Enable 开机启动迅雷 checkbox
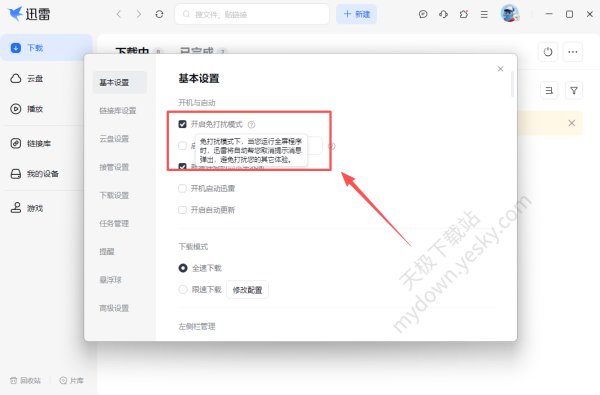 pos(183,188)
